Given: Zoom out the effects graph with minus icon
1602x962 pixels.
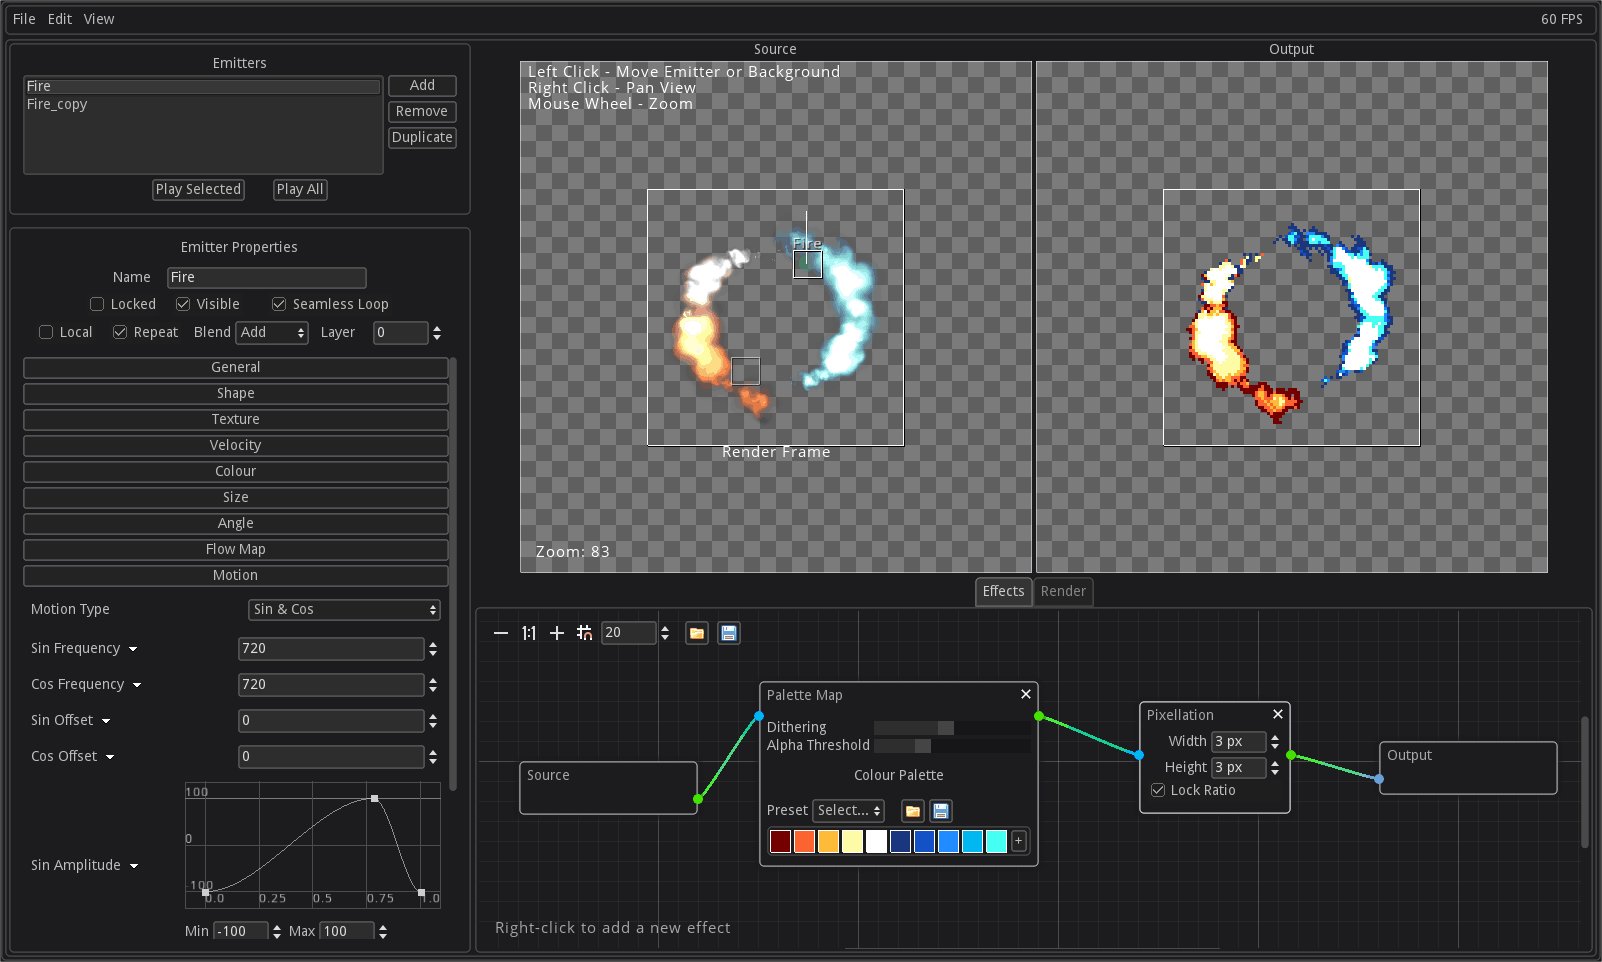Looking at the screenshot, I should pyautogui.click(x=501, y=633).
